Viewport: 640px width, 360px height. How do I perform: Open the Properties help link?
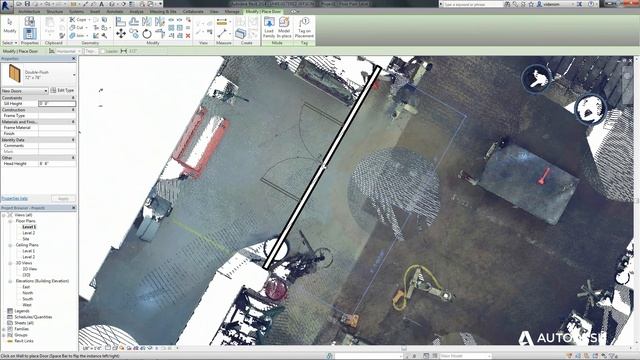pyautogui.click(x=14, y=198)
